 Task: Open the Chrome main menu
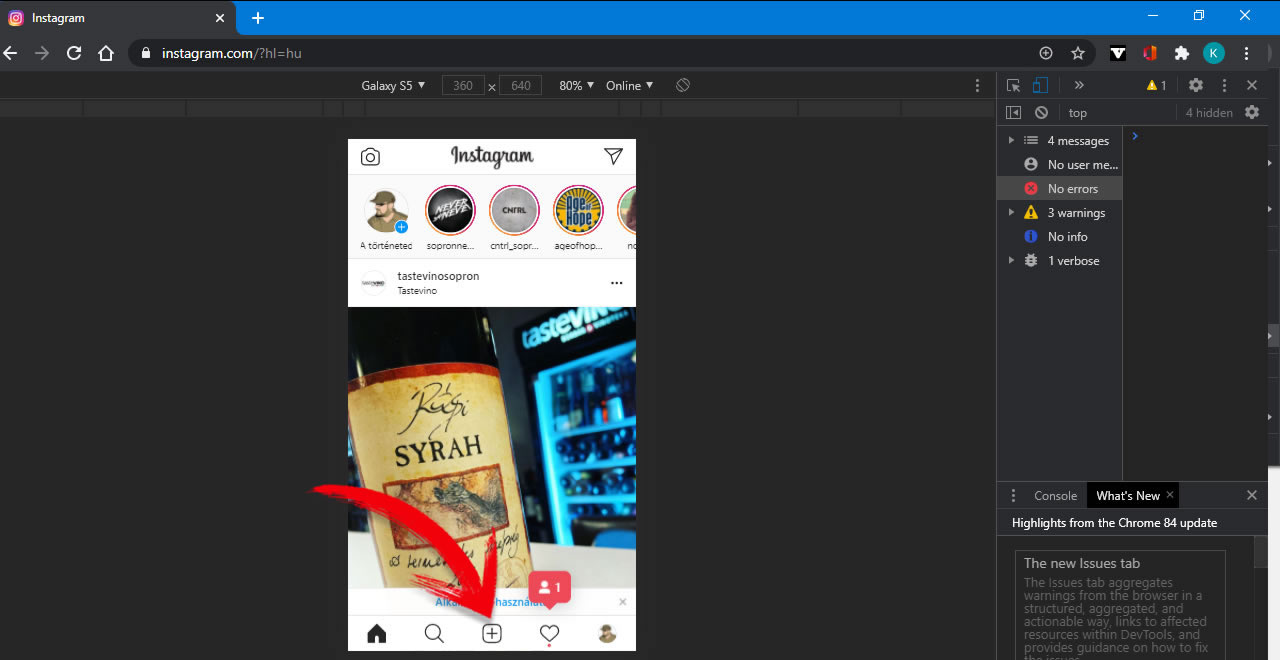(1246, 53)
